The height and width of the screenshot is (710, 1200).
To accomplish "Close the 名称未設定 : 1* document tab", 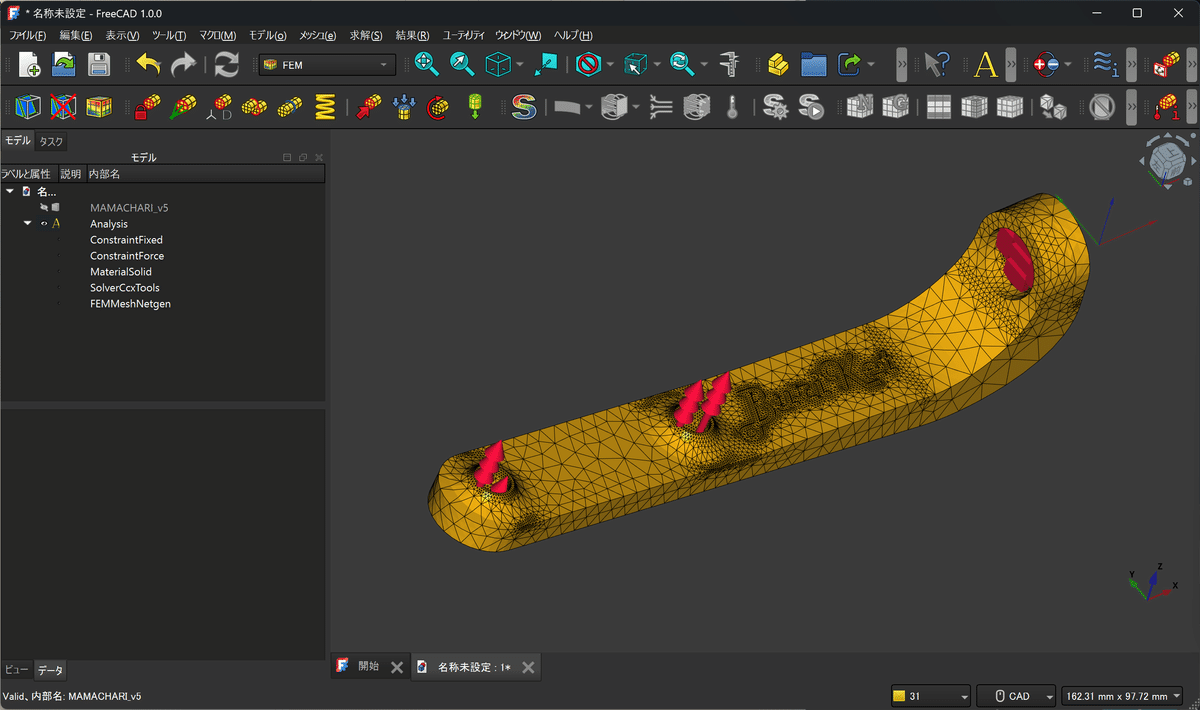I will 528,667.
